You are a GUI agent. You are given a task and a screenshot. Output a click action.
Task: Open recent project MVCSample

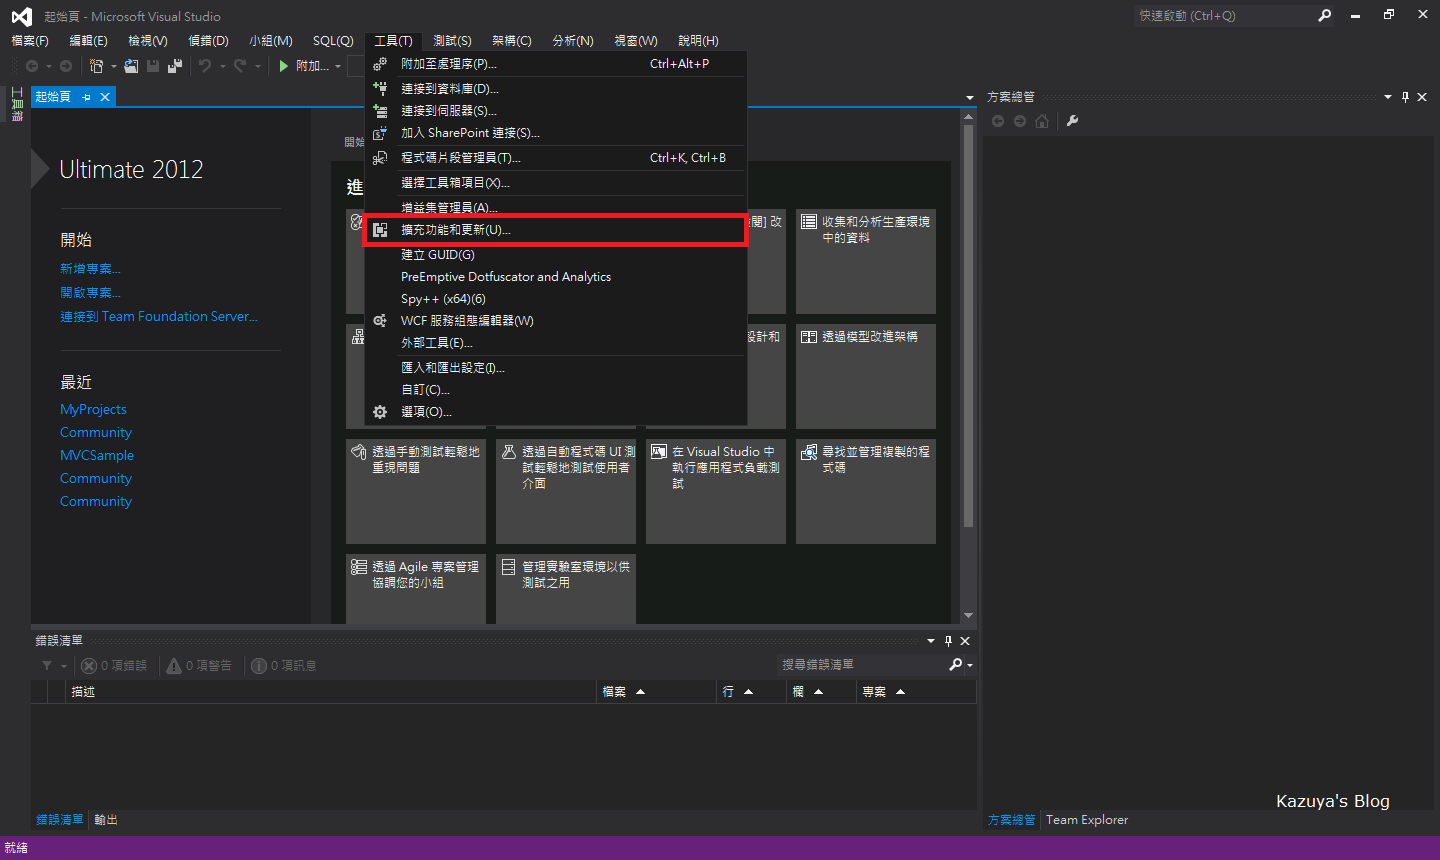(97, 455)
